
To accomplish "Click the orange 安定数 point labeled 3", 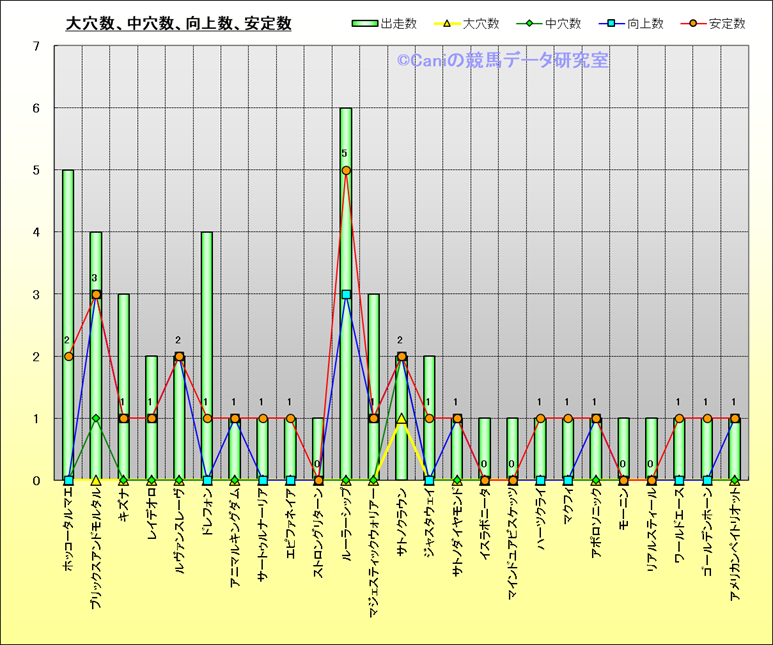I will pyautogui.click(x=96, y=295).
